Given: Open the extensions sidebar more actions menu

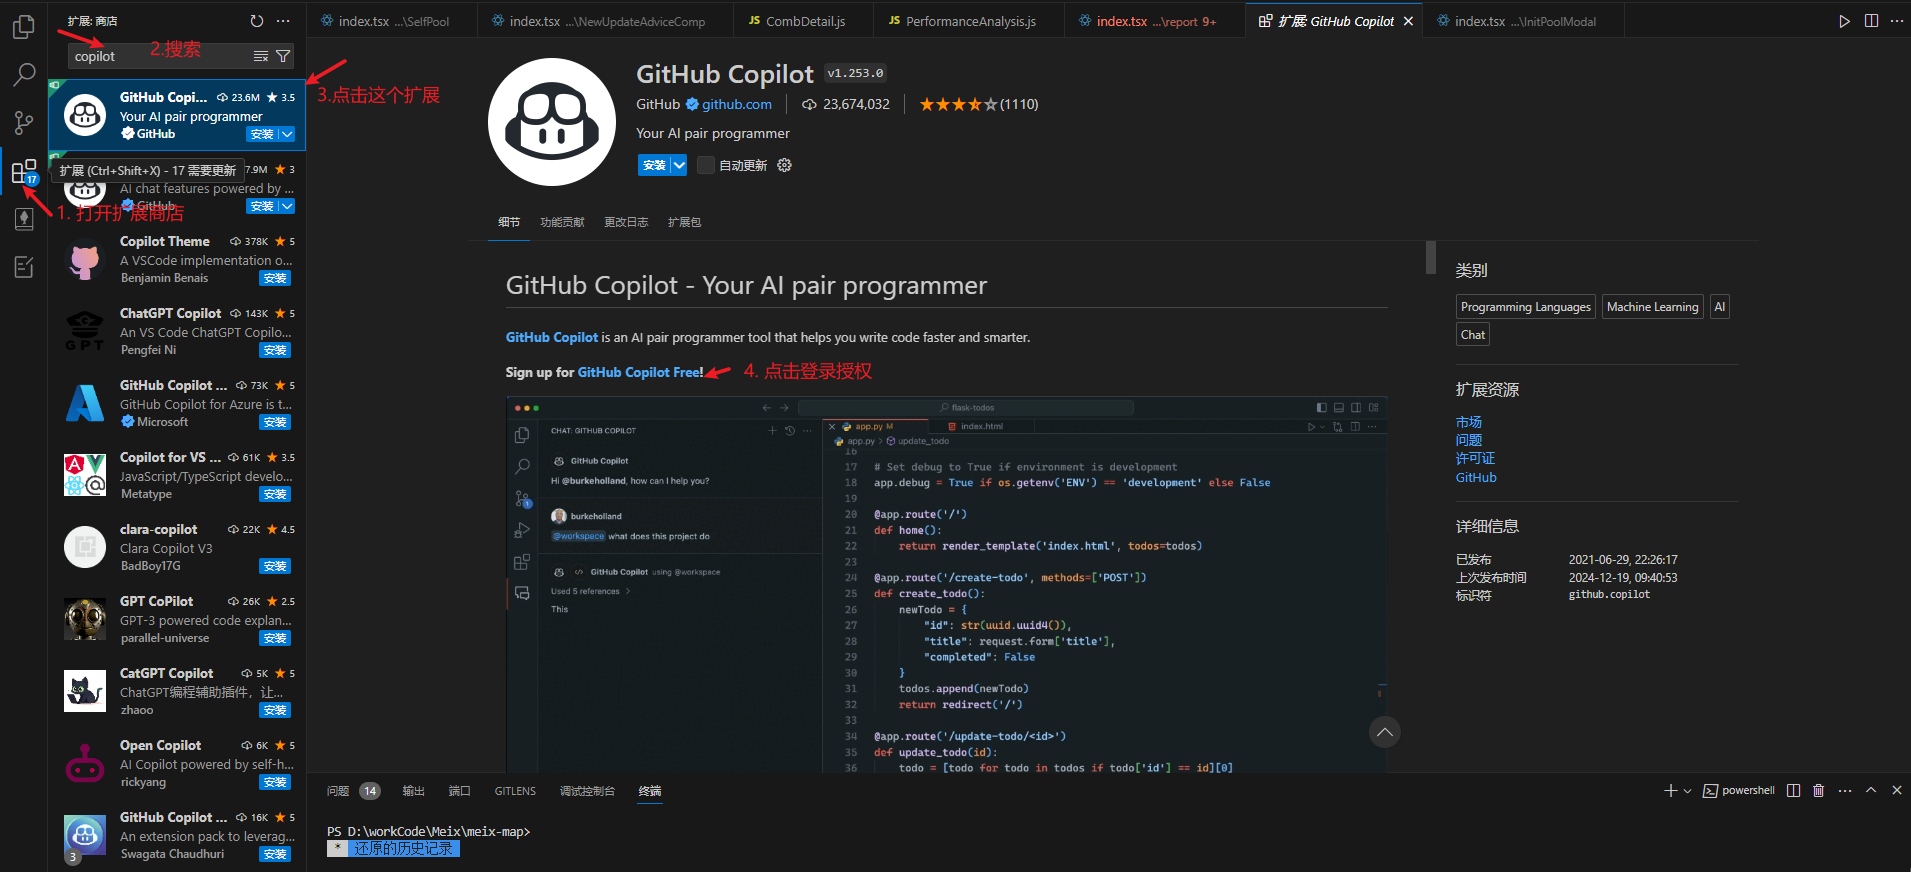Looking at the screenshot, I should (x=283, y=21).
